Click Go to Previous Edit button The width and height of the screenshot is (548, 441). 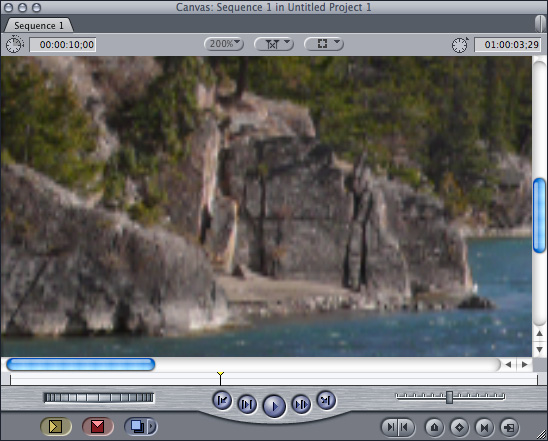222,400
